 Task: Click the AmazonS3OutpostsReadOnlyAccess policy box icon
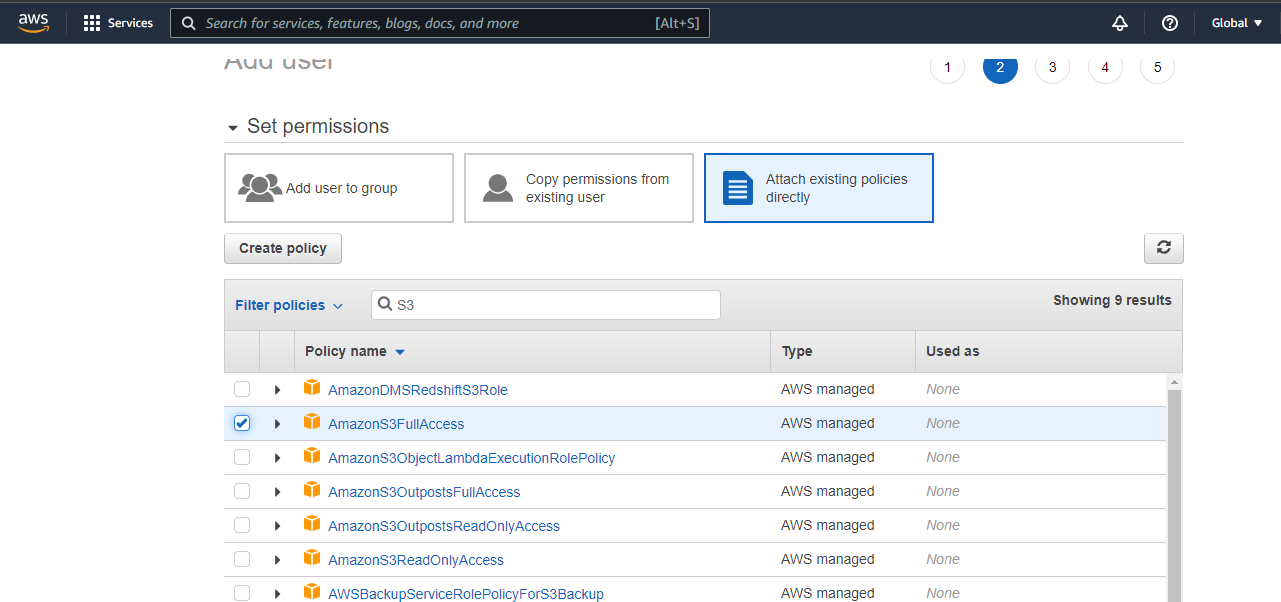tap(312, 525)
